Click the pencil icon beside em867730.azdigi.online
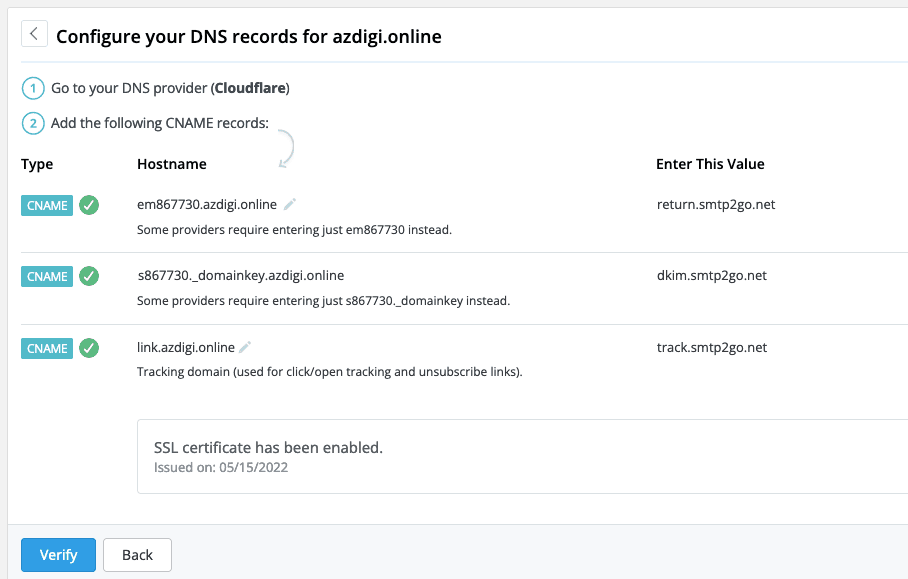The width and height of the screenshot is (908, 579). pos(289,204)
